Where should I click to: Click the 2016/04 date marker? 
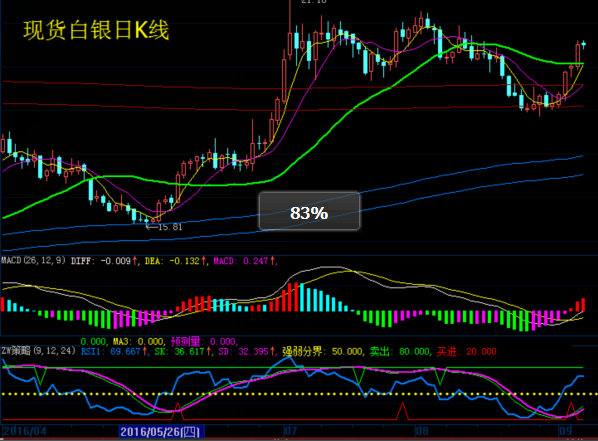pos(25,431)
